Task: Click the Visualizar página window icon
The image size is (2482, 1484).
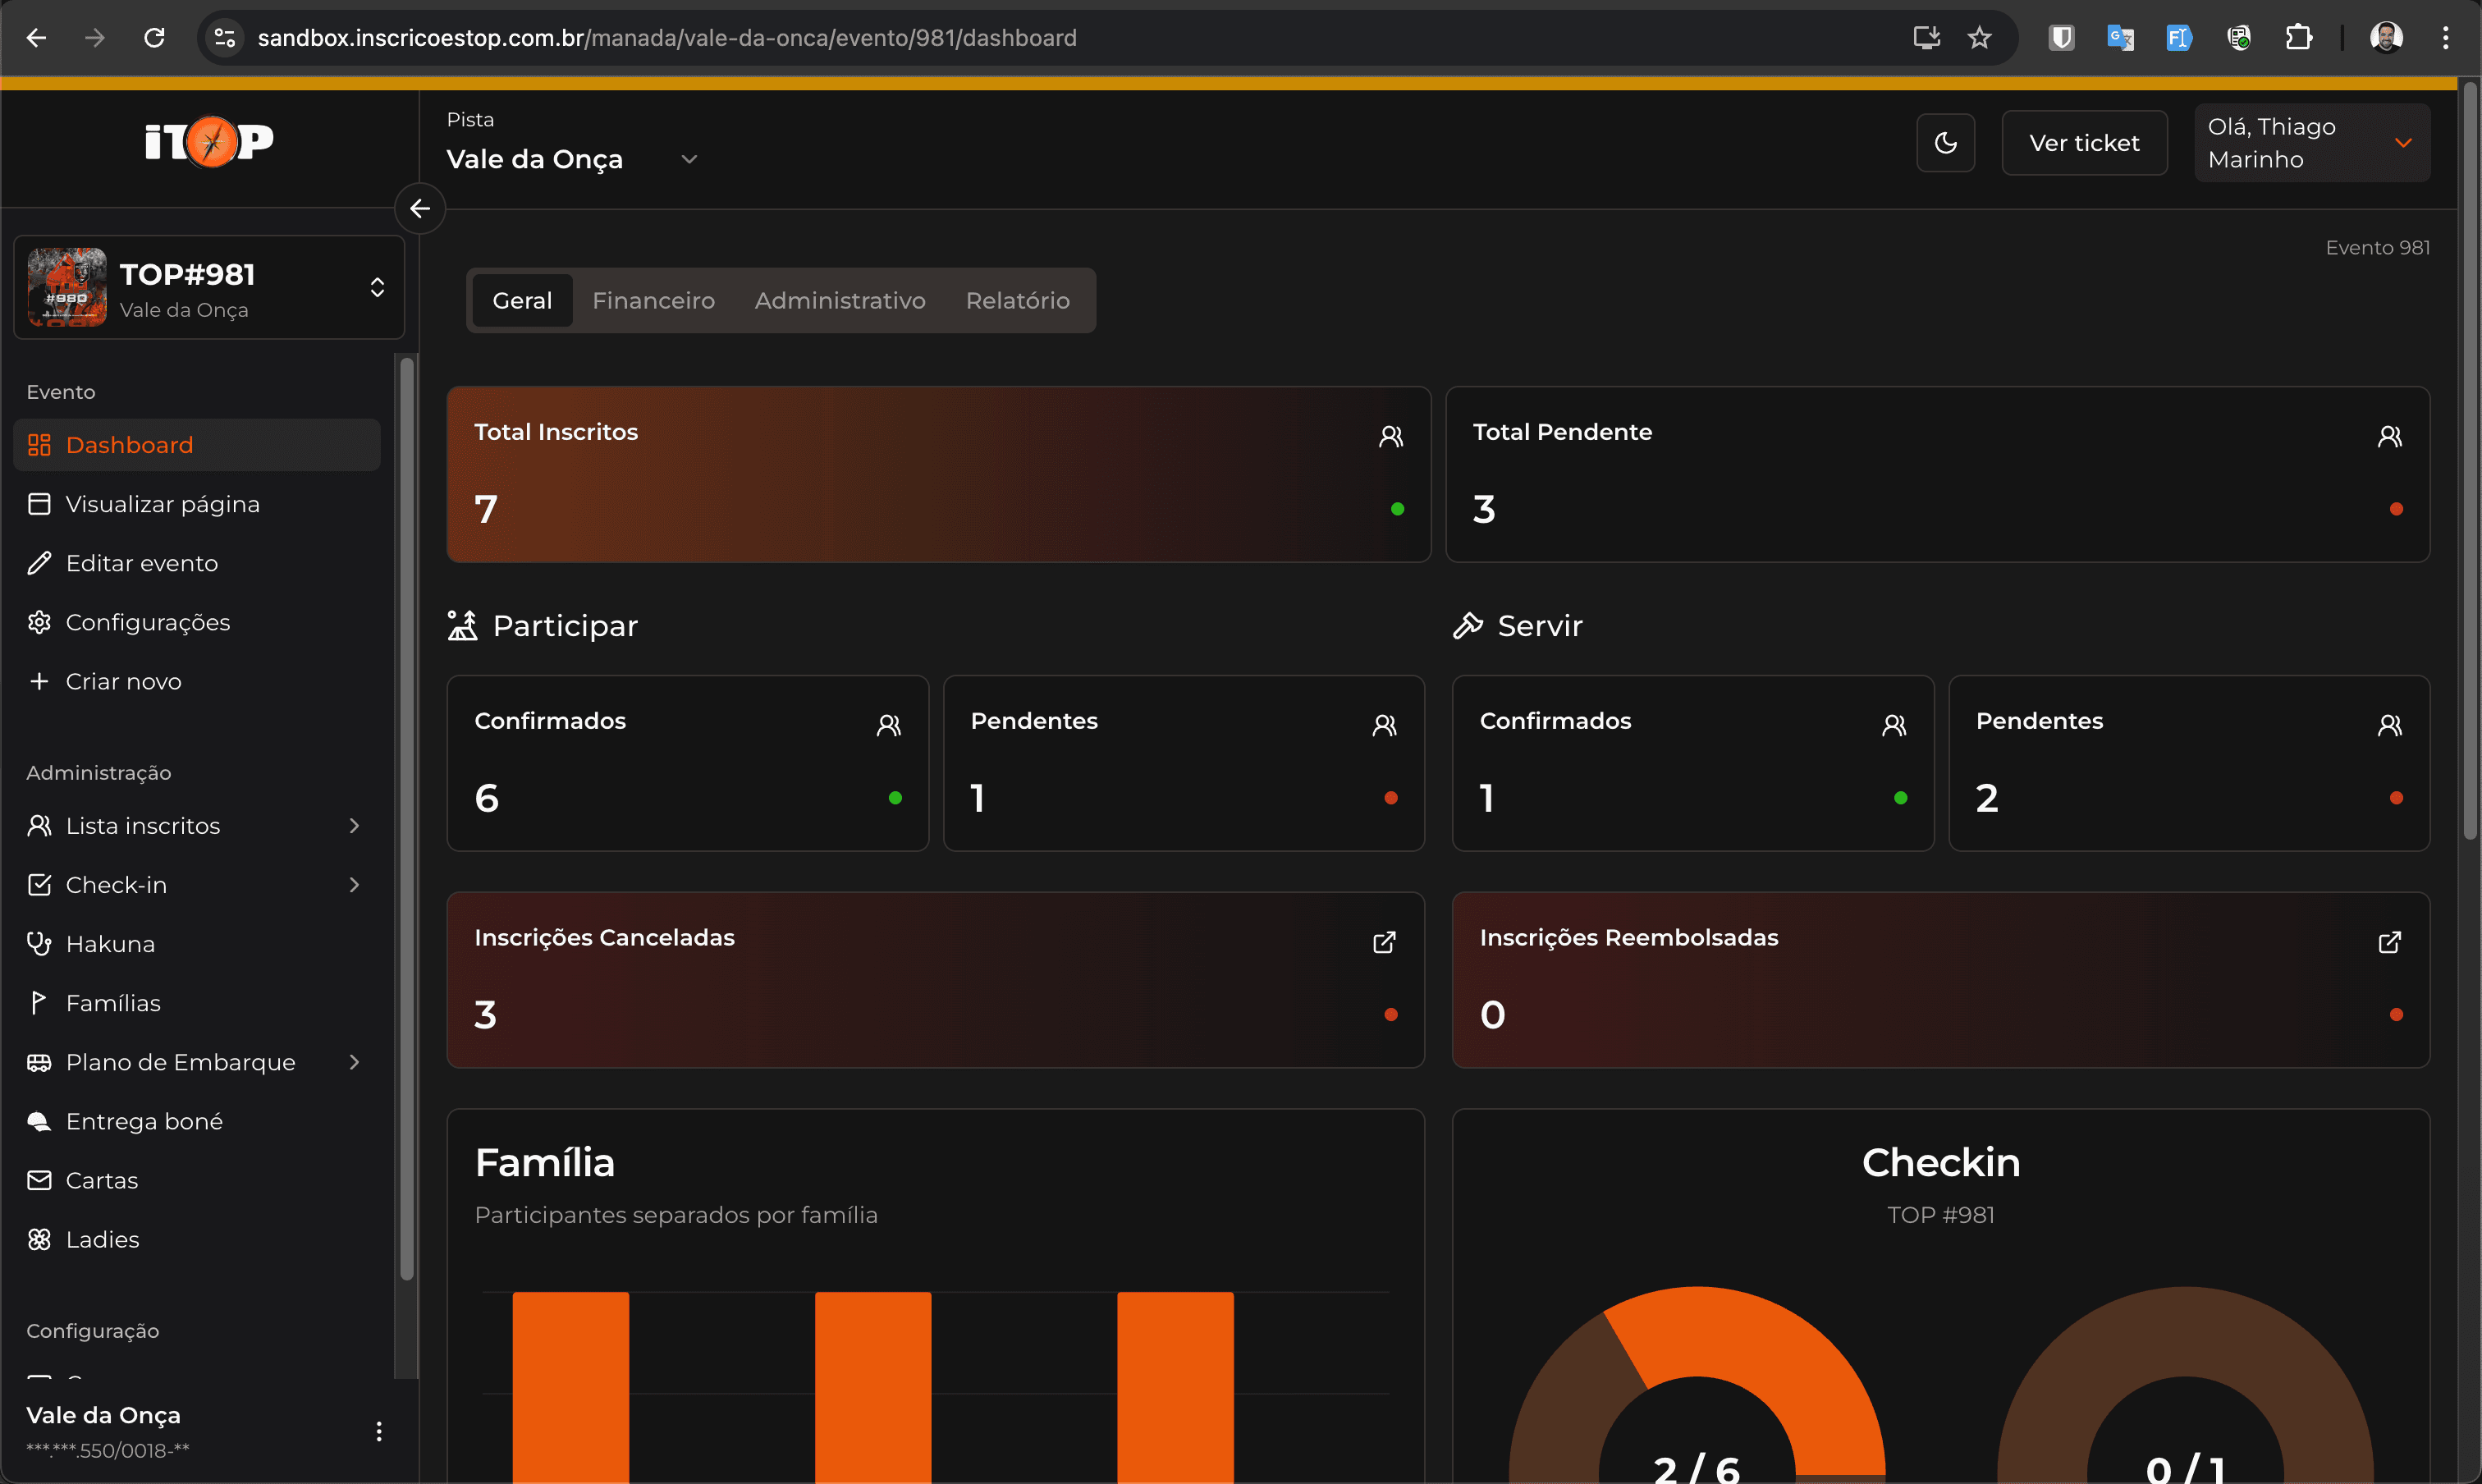Action: (39, 504)
